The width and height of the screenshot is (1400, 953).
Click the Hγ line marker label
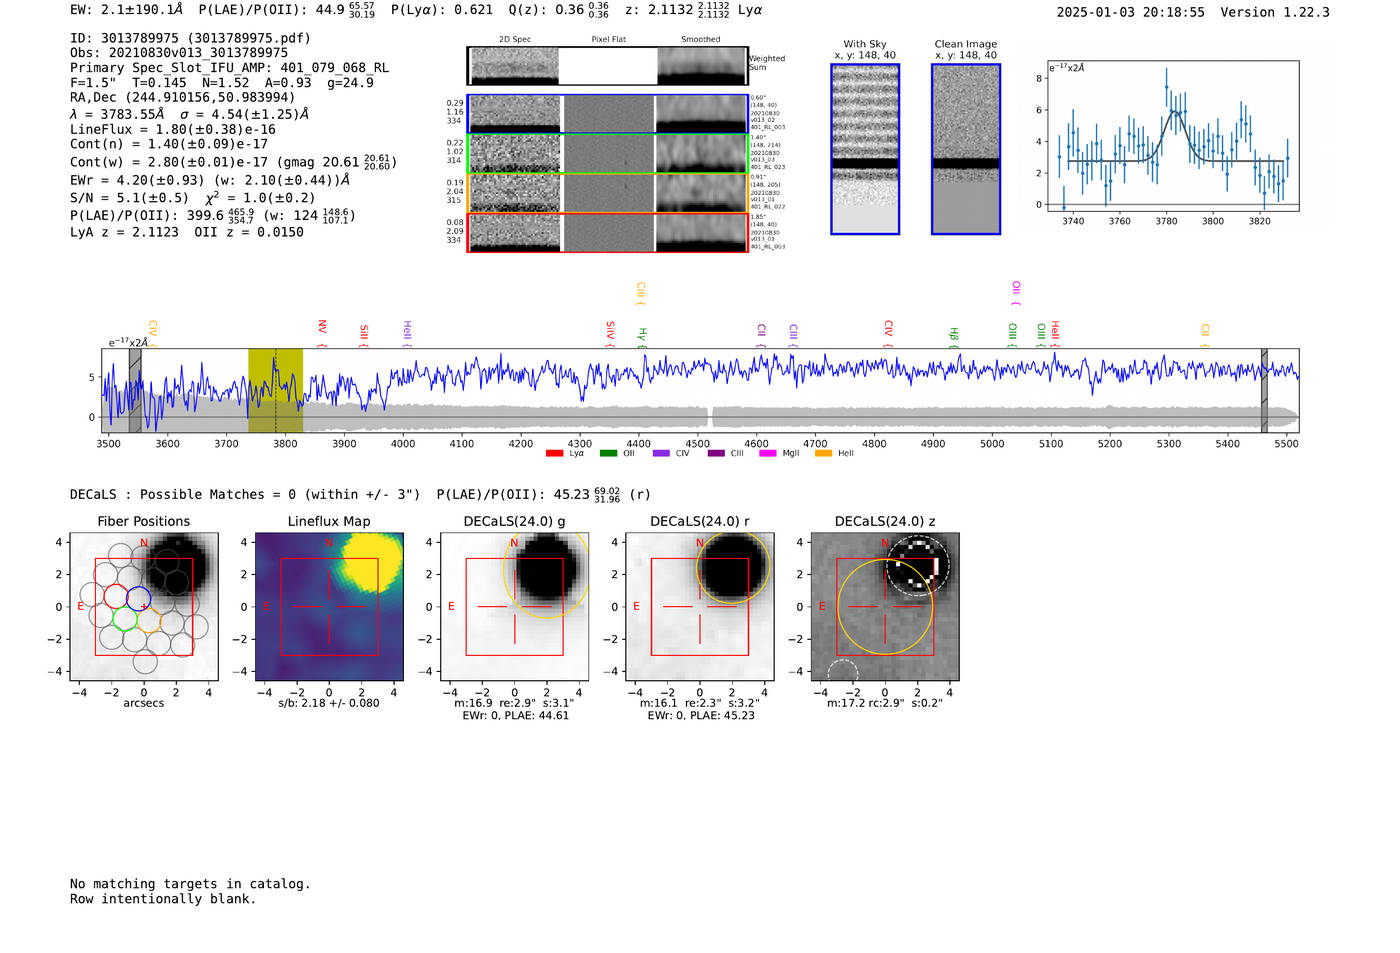[x=643, y=337]
